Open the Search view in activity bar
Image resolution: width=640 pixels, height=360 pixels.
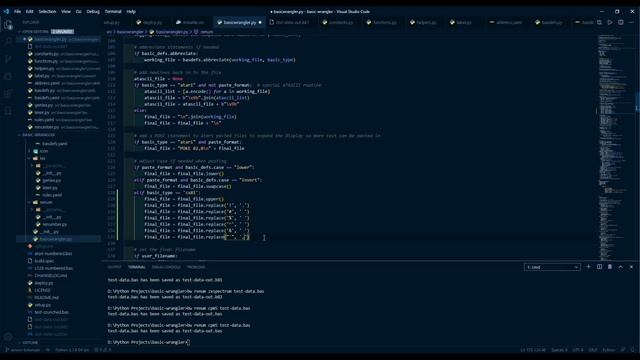[x=8, y=42]
